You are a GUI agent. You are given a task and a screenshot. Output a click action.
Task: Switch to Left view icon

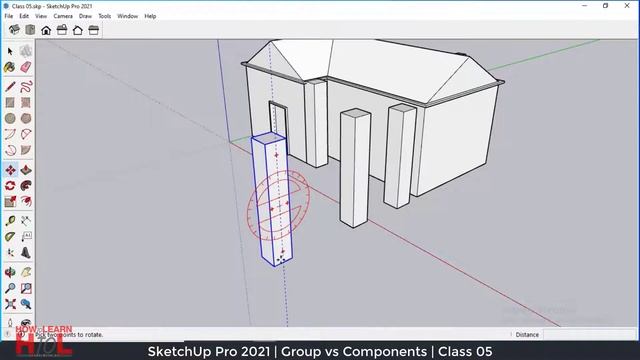(93, 30)
